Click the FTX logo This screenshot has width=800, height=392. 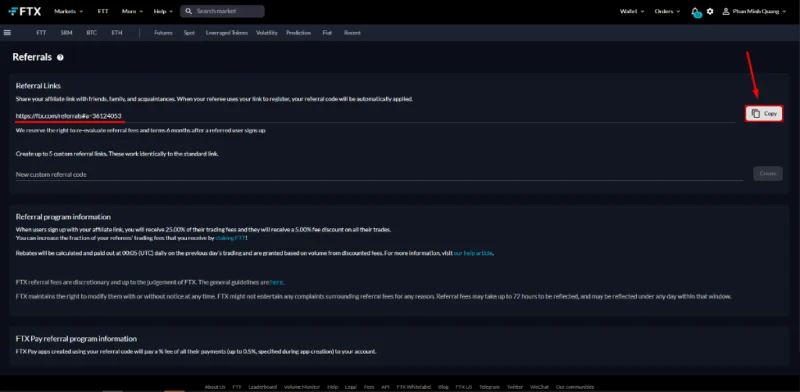(x=24, y=11)
